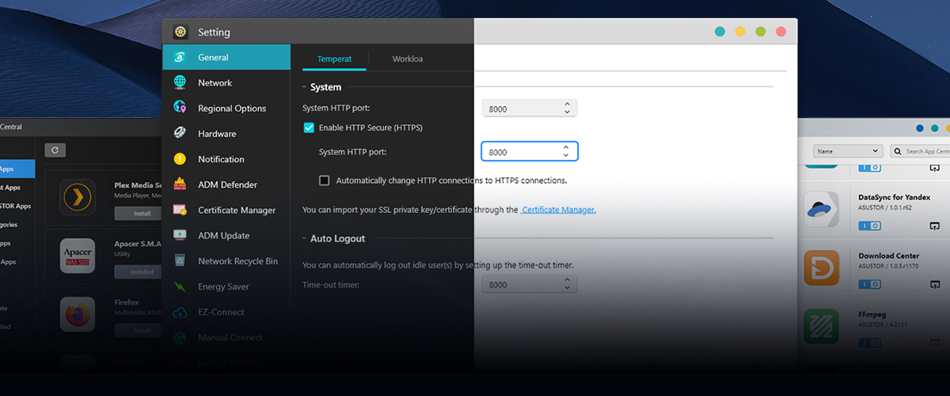Click the refresh button in App Central
The width and height of the screenshot is (950, 396).
click(55, 150)
